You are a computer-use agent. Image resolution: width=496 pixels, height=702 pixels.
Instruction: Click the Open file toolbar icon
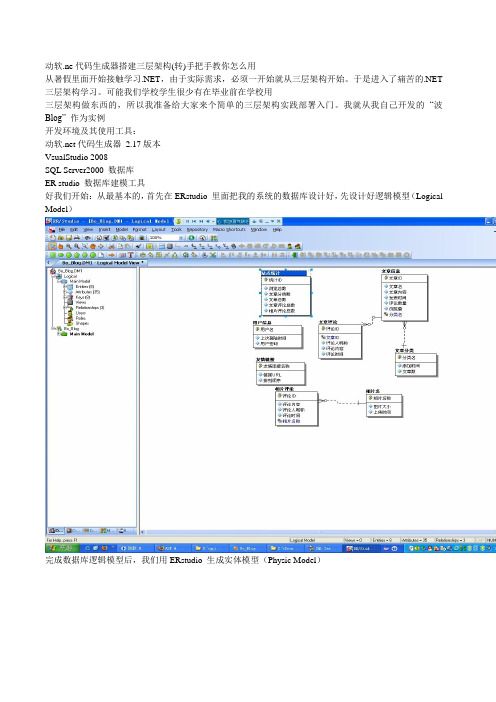[x=61, y=238]
